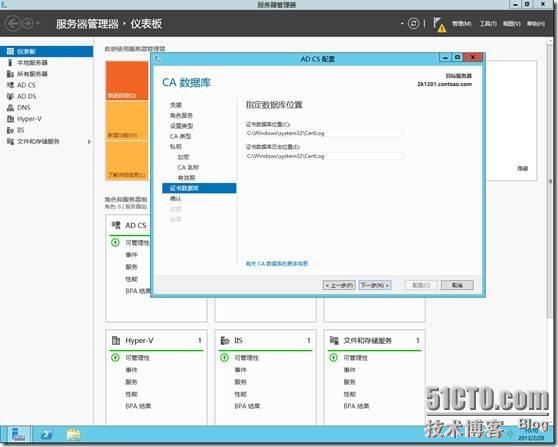Click the IIS role tile icon
The image size is (558, 447).
(x=225, y=340)
